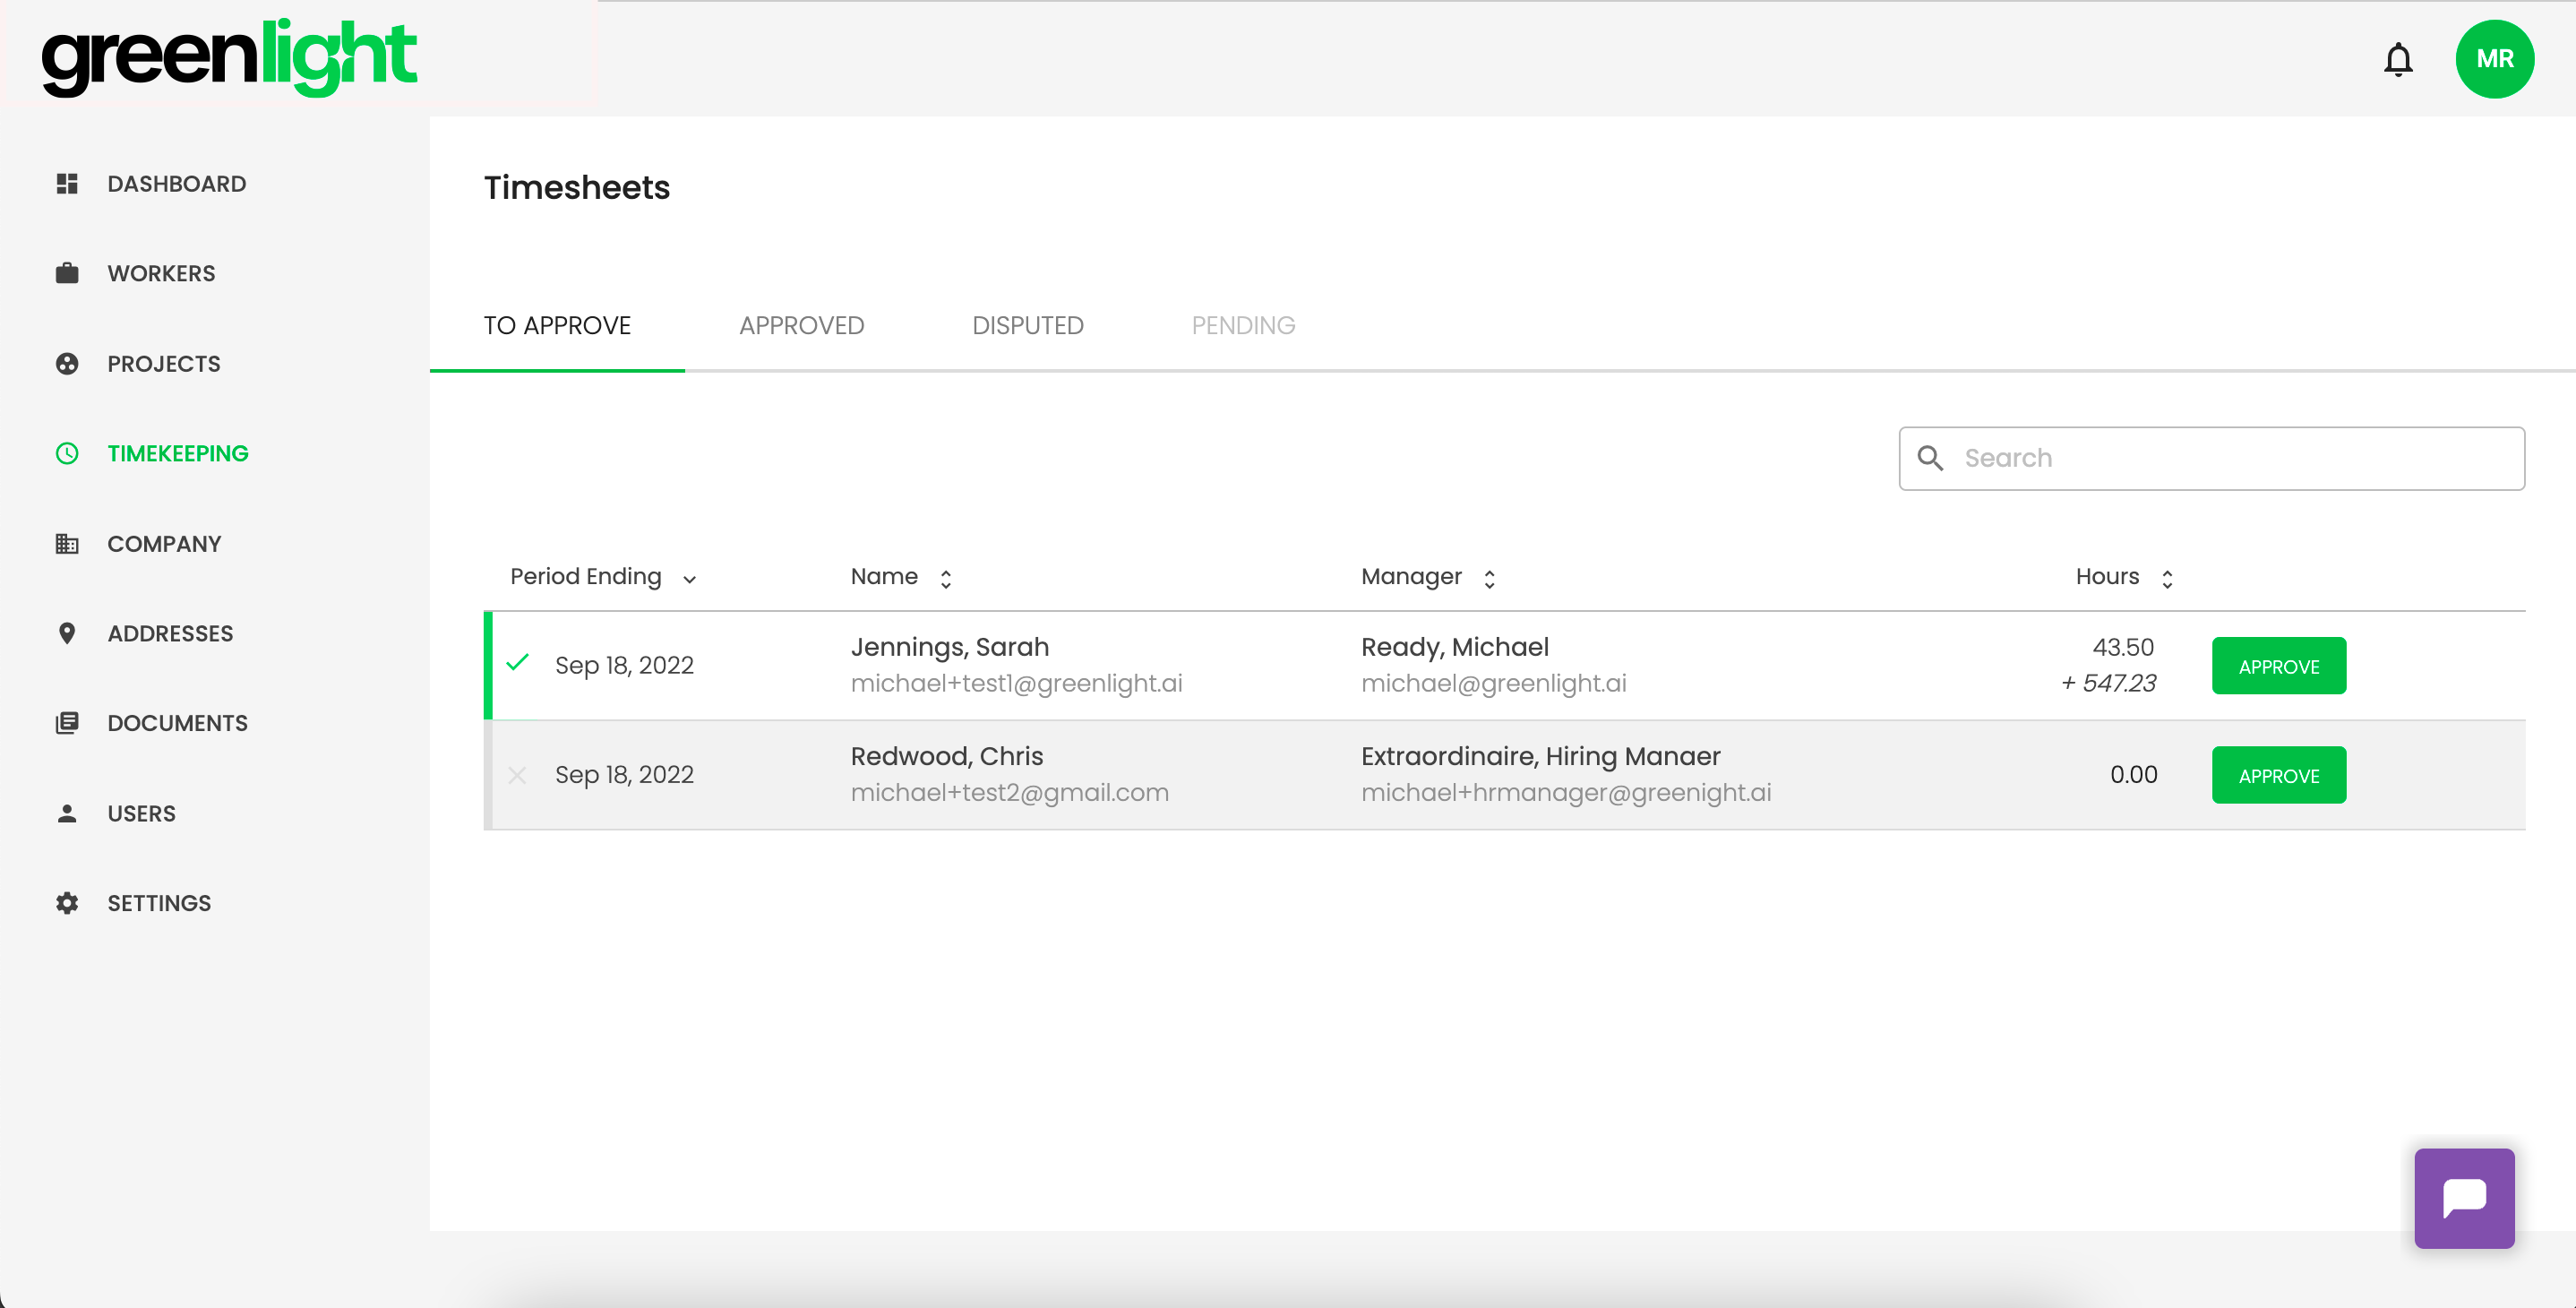Click the Workers briefcase icon
The height and width of the screenshot is (1308, 2576).
(67, 273)
